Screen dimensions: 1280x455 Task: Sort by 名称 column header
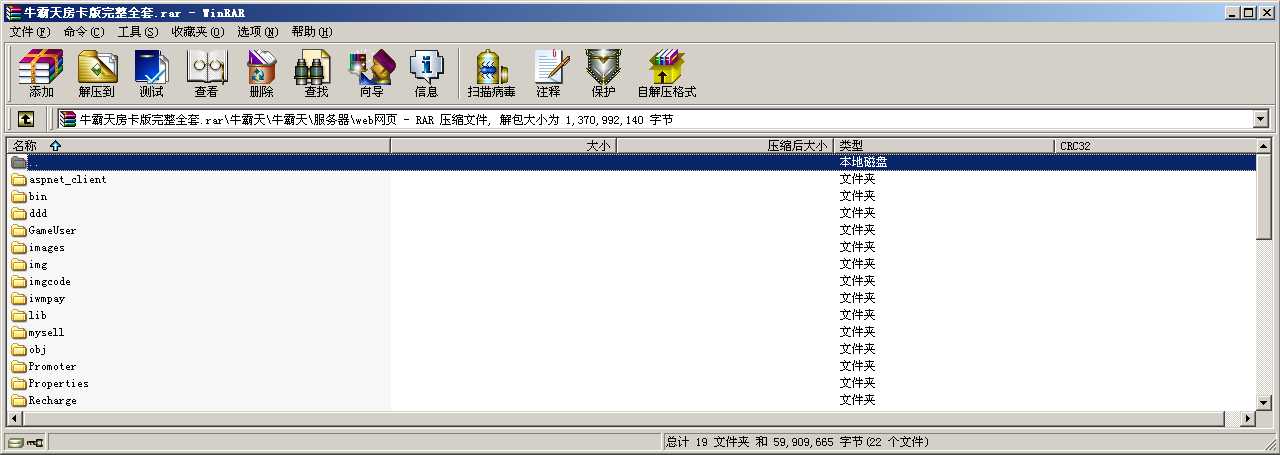199,145
